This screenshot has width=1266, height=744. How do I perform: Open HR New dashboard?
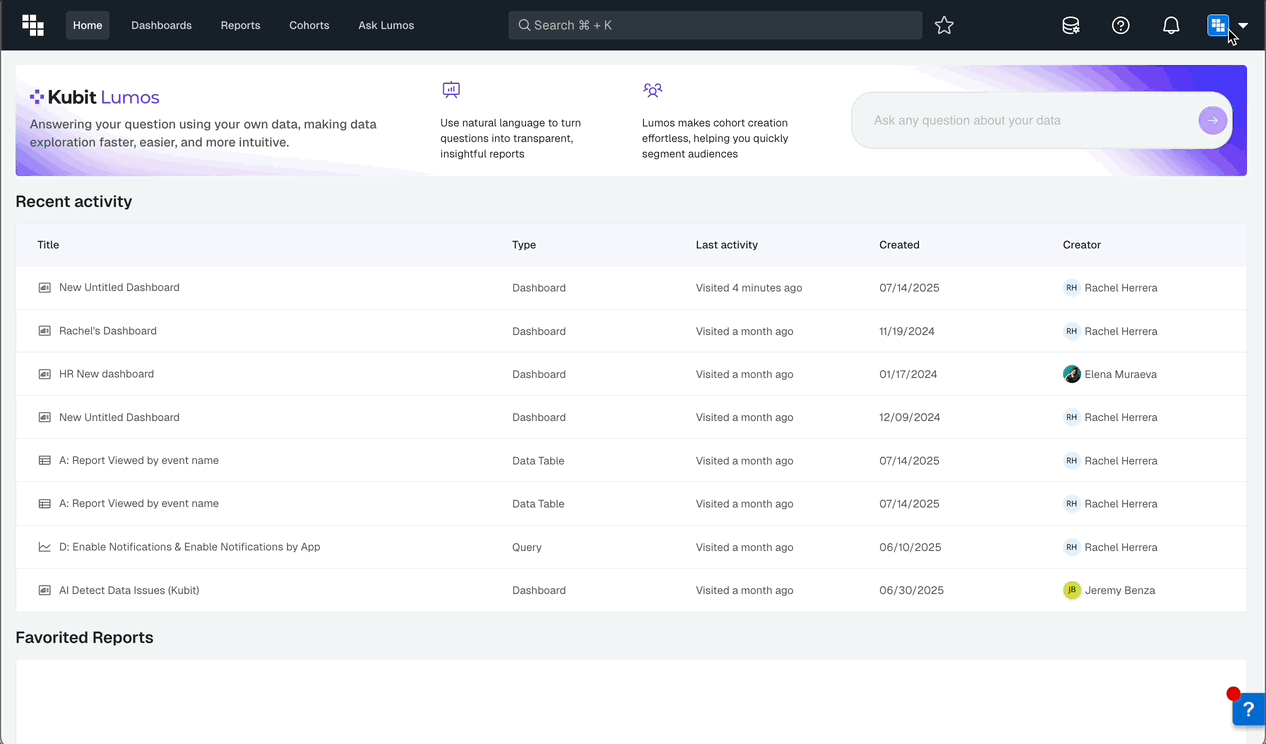(106, 374)
